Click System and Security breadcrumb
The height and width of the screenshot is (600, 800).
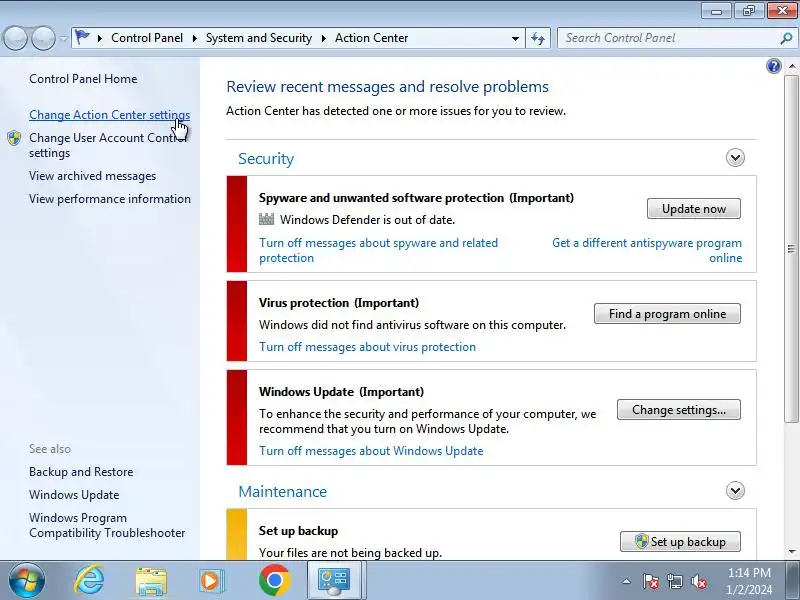tap(259, 38)
